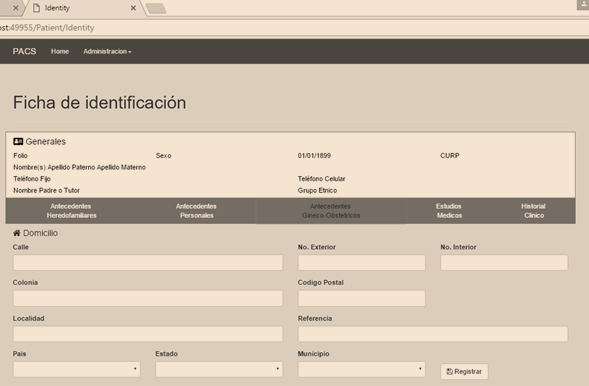Switch to Antecedentes Personales tab
This screenshot has width=589, height=386.
196,211
